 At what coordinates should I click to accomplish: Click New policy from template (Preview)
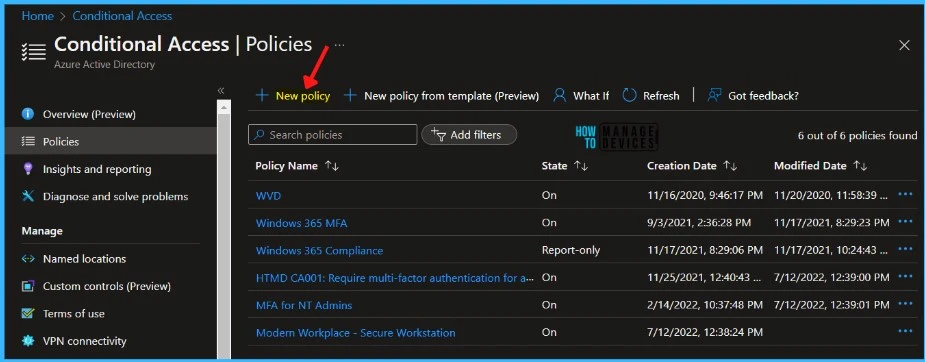point(451,96)
